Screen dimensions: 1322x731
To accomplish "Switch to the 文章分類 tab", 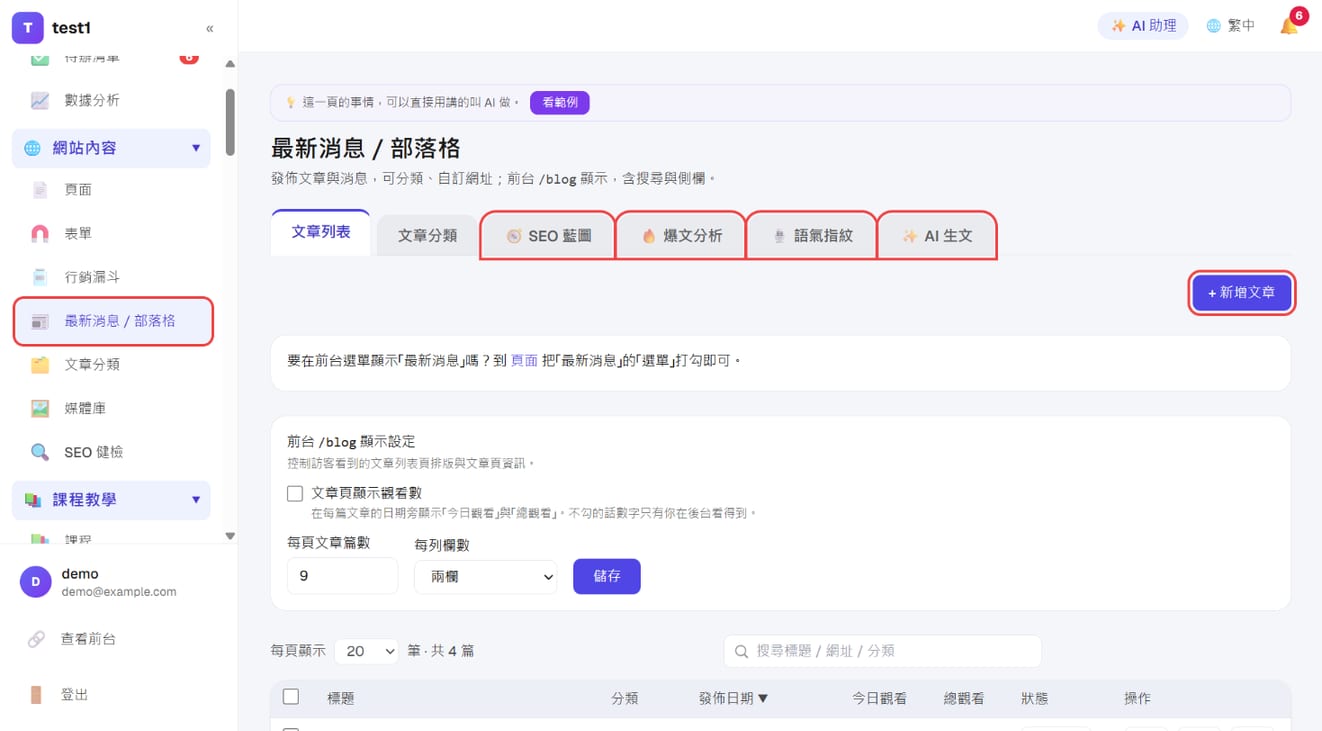I will coord(427,236).
